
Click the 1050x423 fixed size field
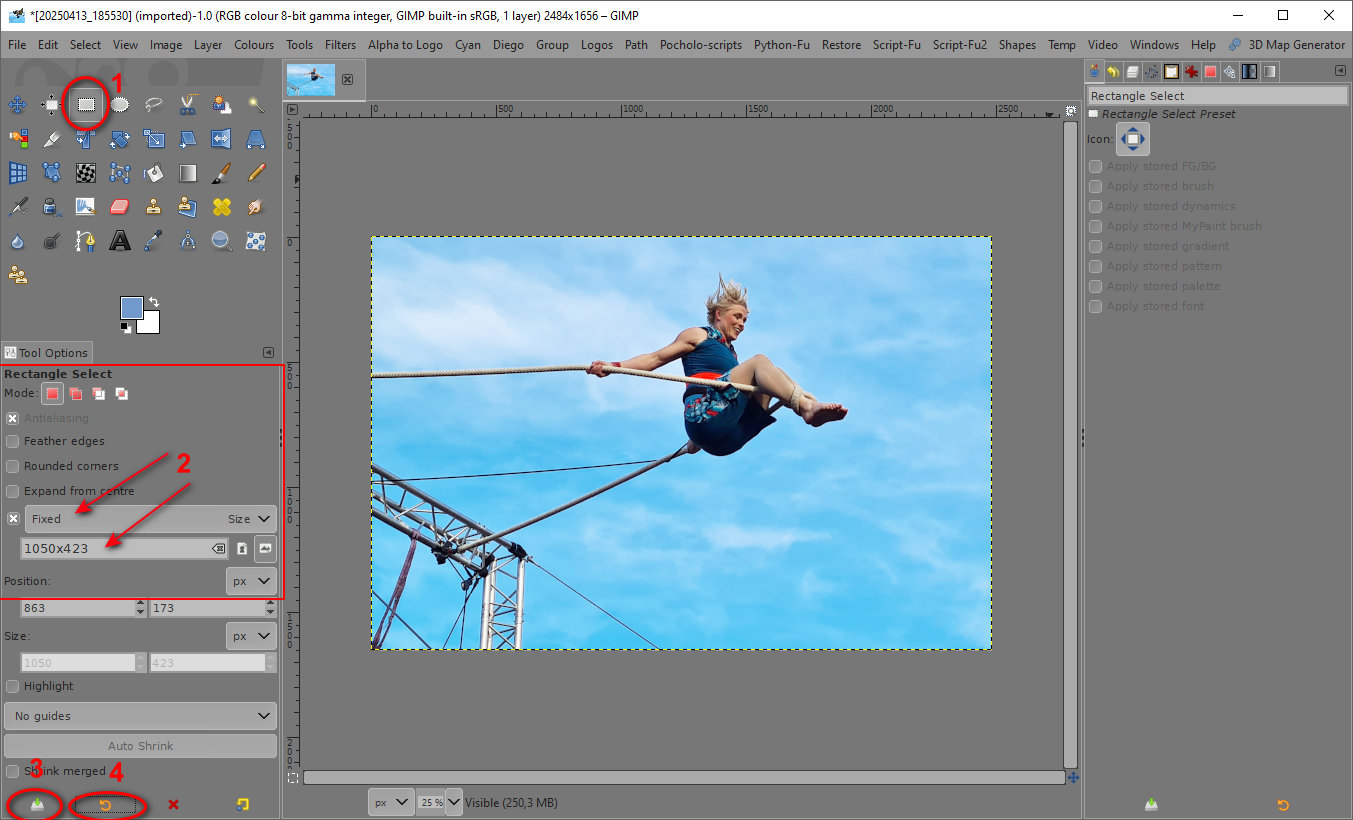115,548
